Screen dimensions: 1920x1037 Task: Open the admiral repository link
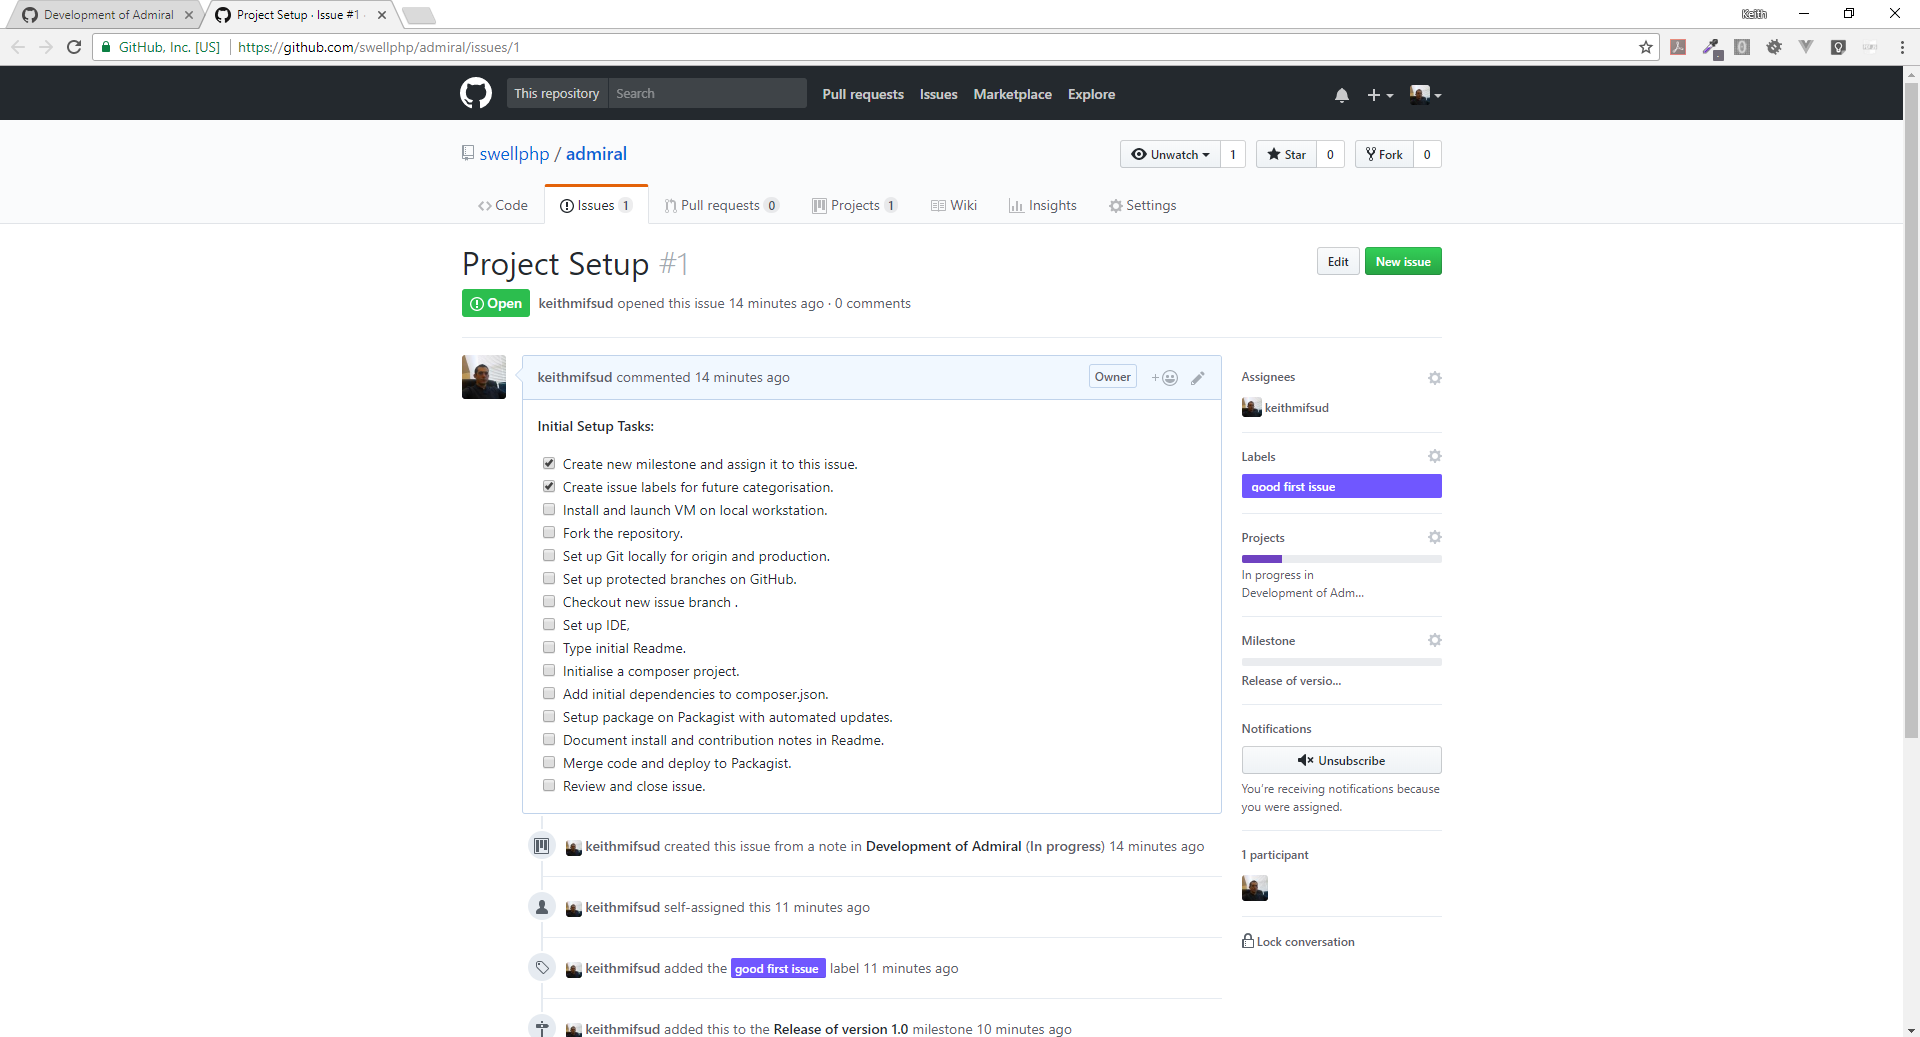pyautogui.click(x=596, y=153)
